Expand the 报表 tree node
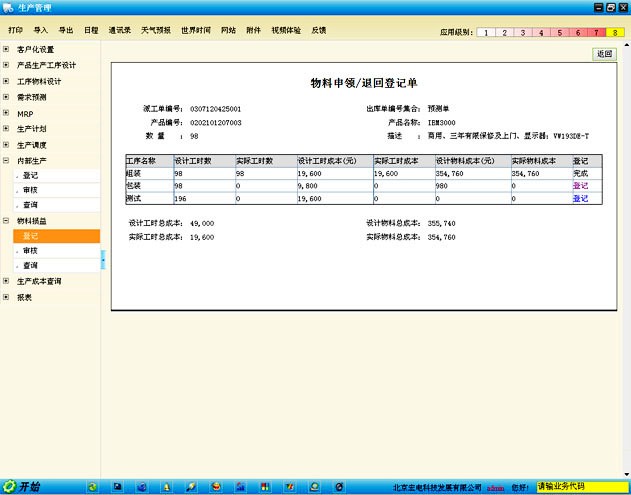The height and width of the screenshot is (495, 631). [x=6, y=297]
